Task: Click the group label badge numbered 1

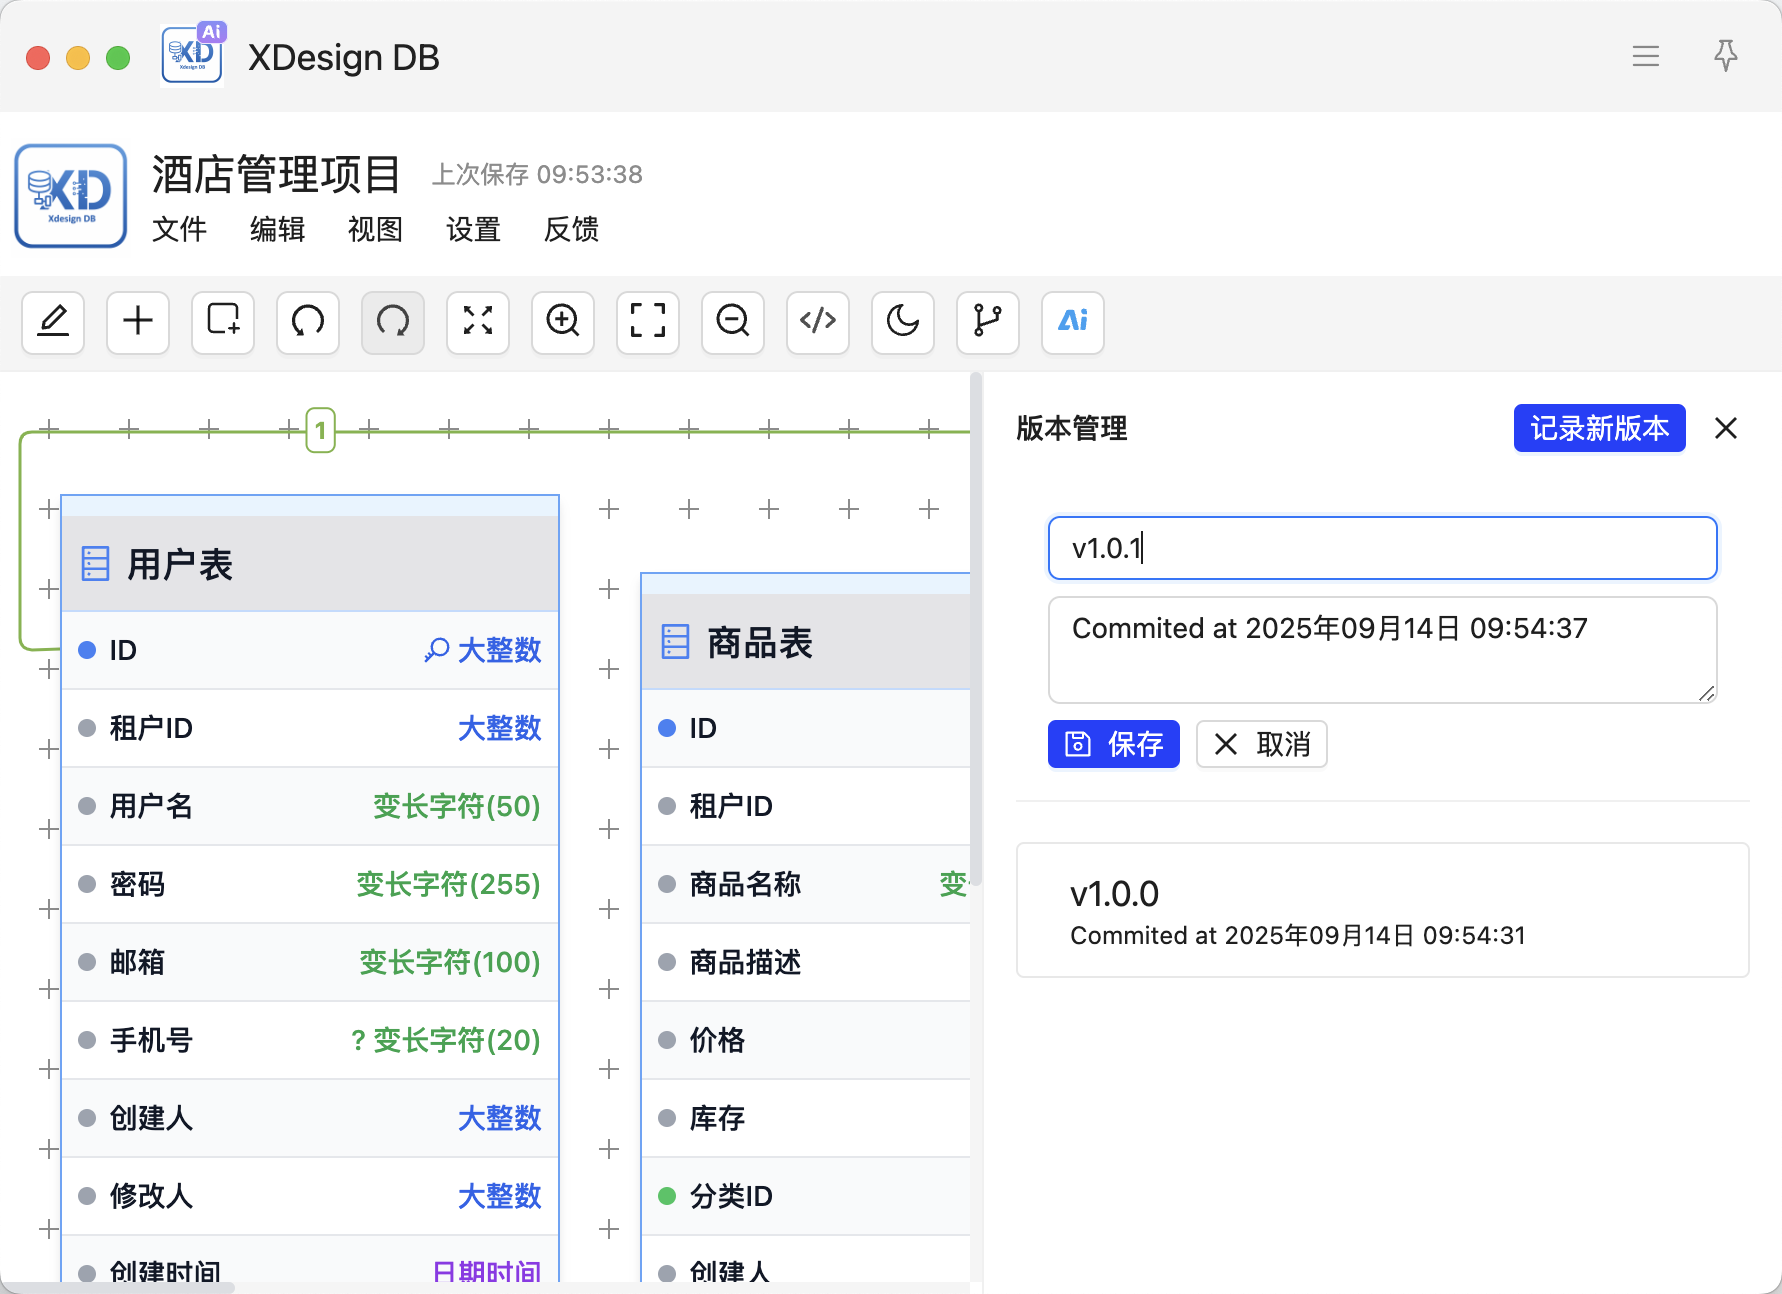Action: pyautogui.click(x=320, y=431)
